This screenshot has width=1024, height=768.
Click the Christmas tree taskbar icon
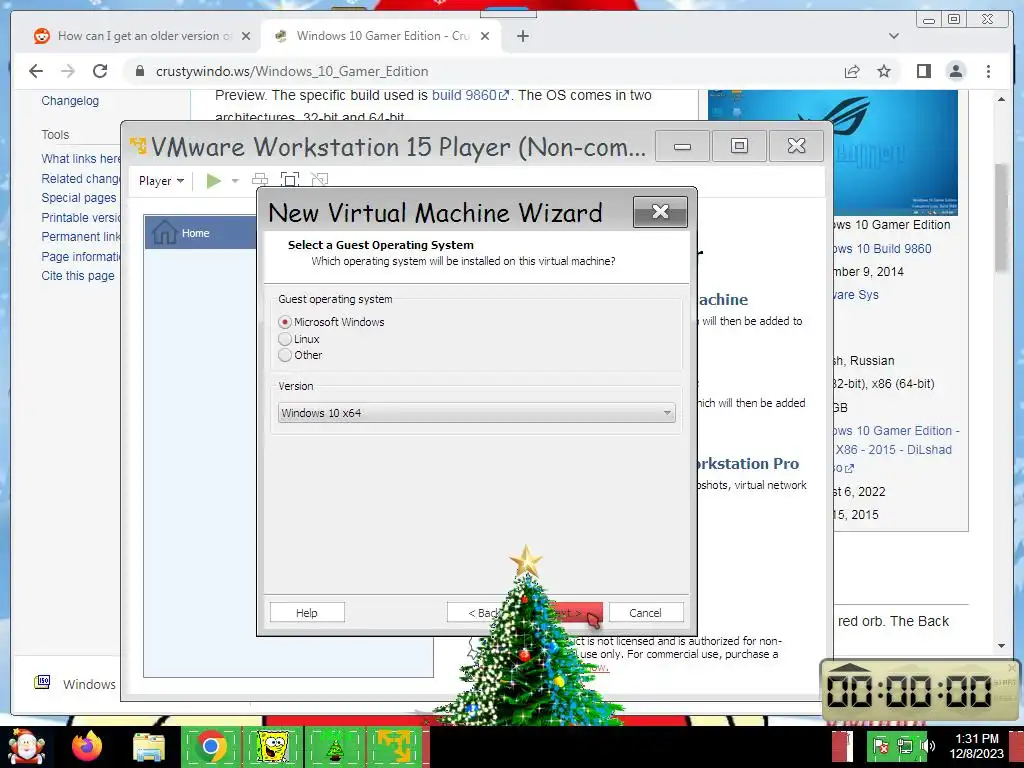click(x=334, y=746)
